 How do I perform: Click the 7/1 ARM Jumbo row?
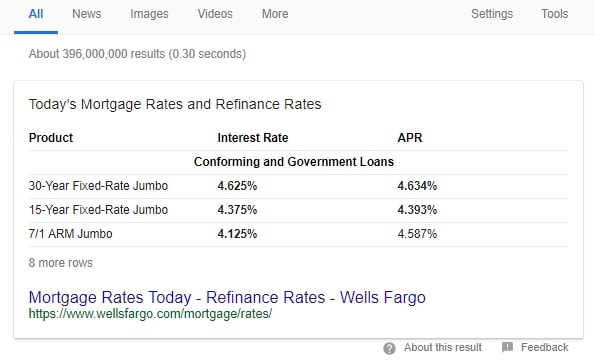point(298,234)
